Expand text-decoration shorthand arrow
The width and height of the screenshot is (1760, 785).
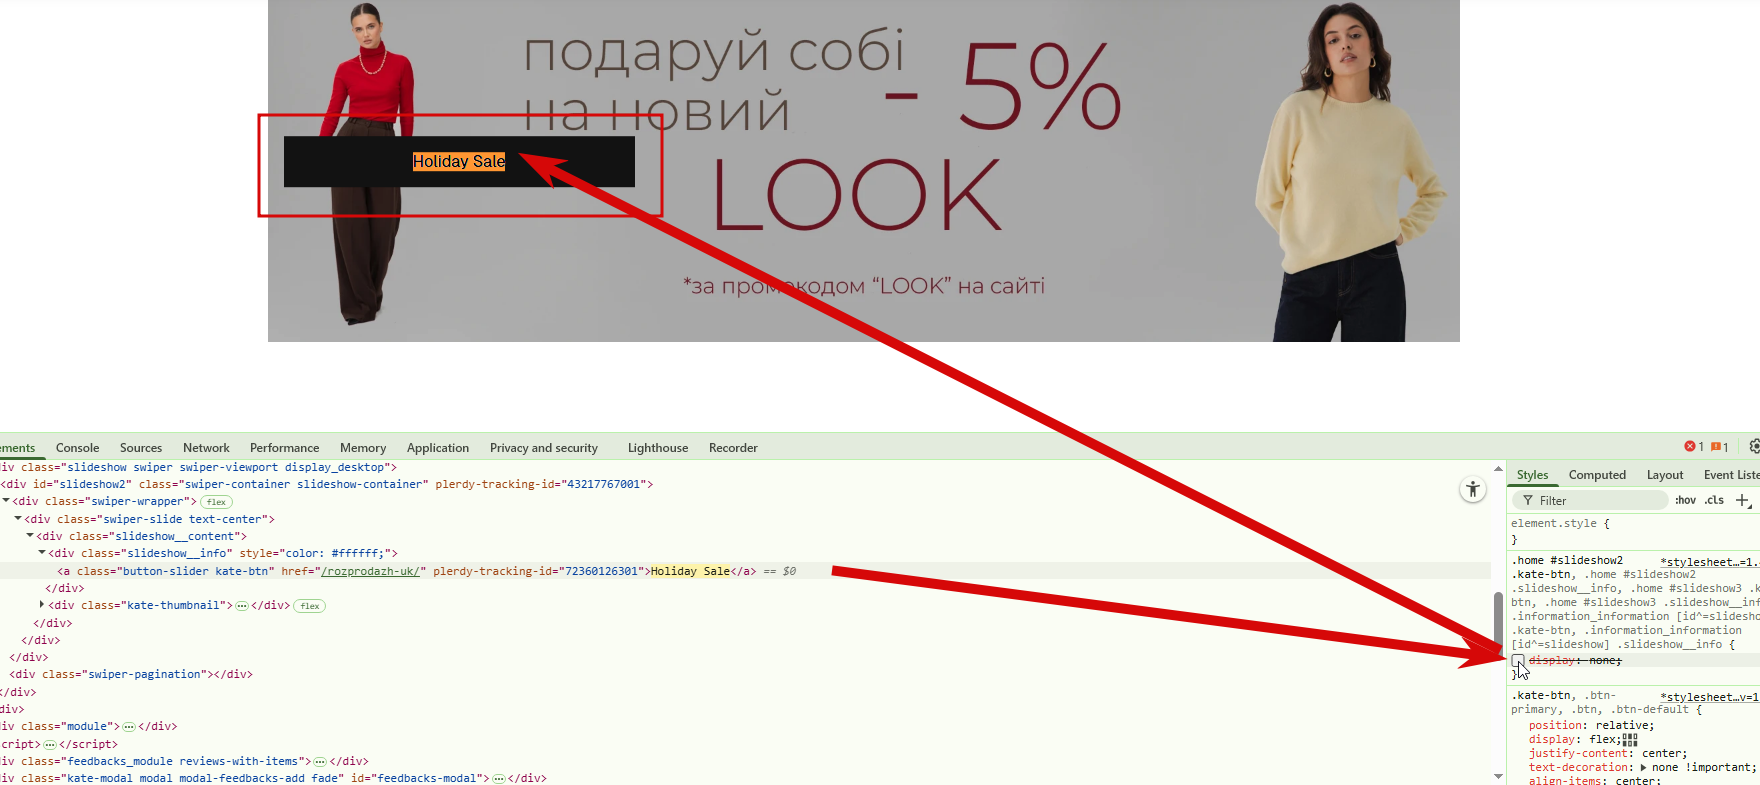click(1644, 768)
